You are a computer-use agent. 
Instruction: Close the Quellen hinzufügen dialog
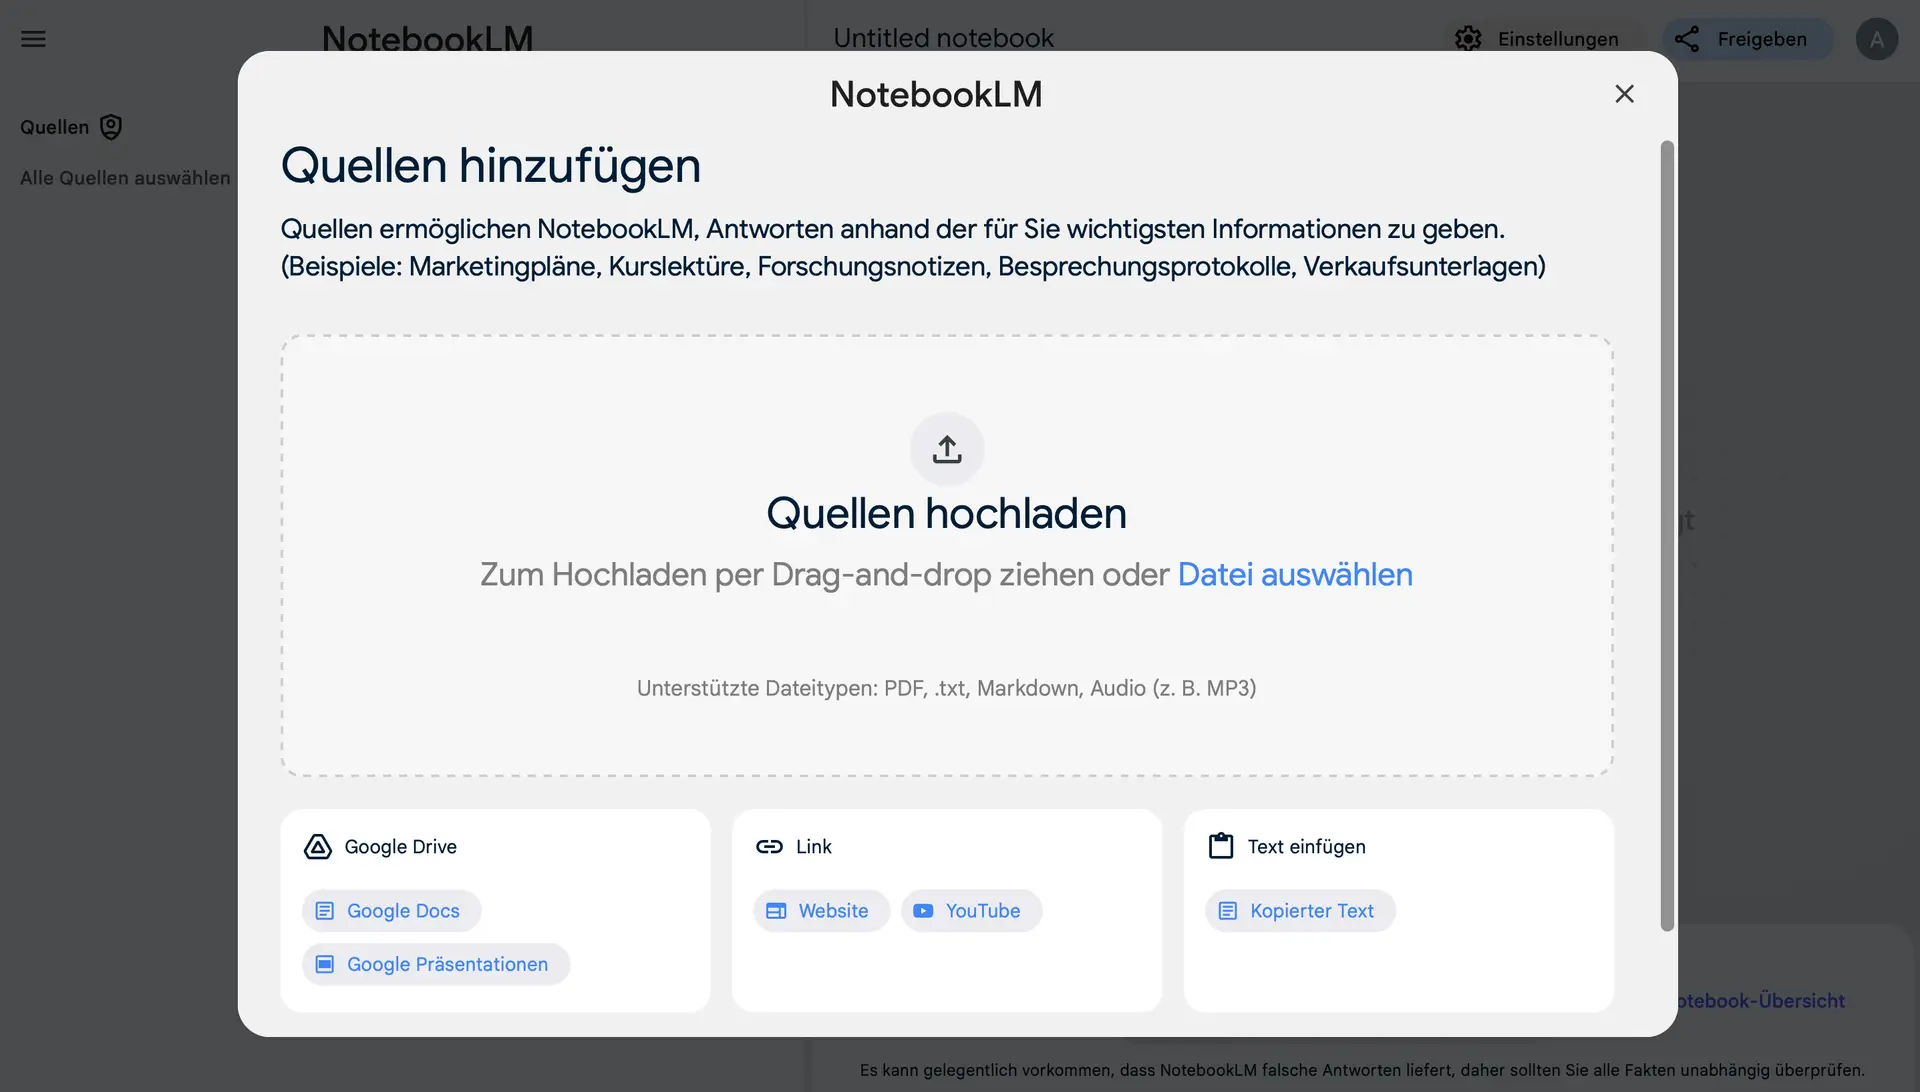pyautogui.click(x=1624, y=94)
